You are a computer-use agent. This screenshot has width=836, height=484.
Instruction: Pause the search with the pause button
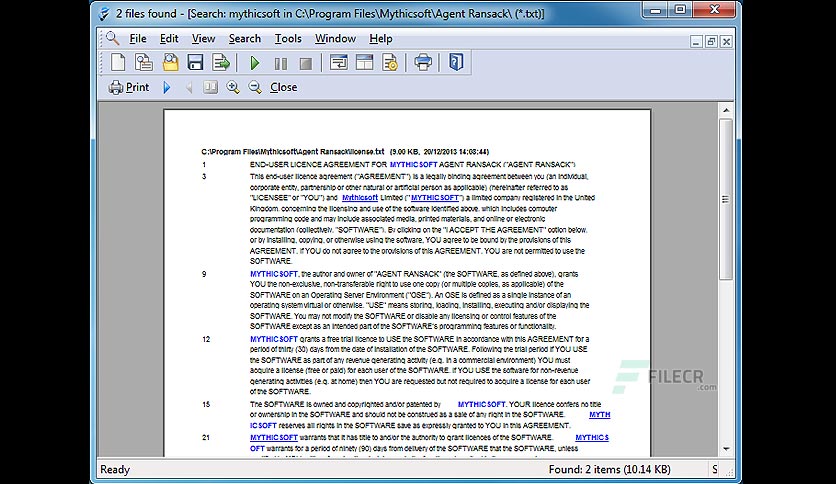point(280,63)
